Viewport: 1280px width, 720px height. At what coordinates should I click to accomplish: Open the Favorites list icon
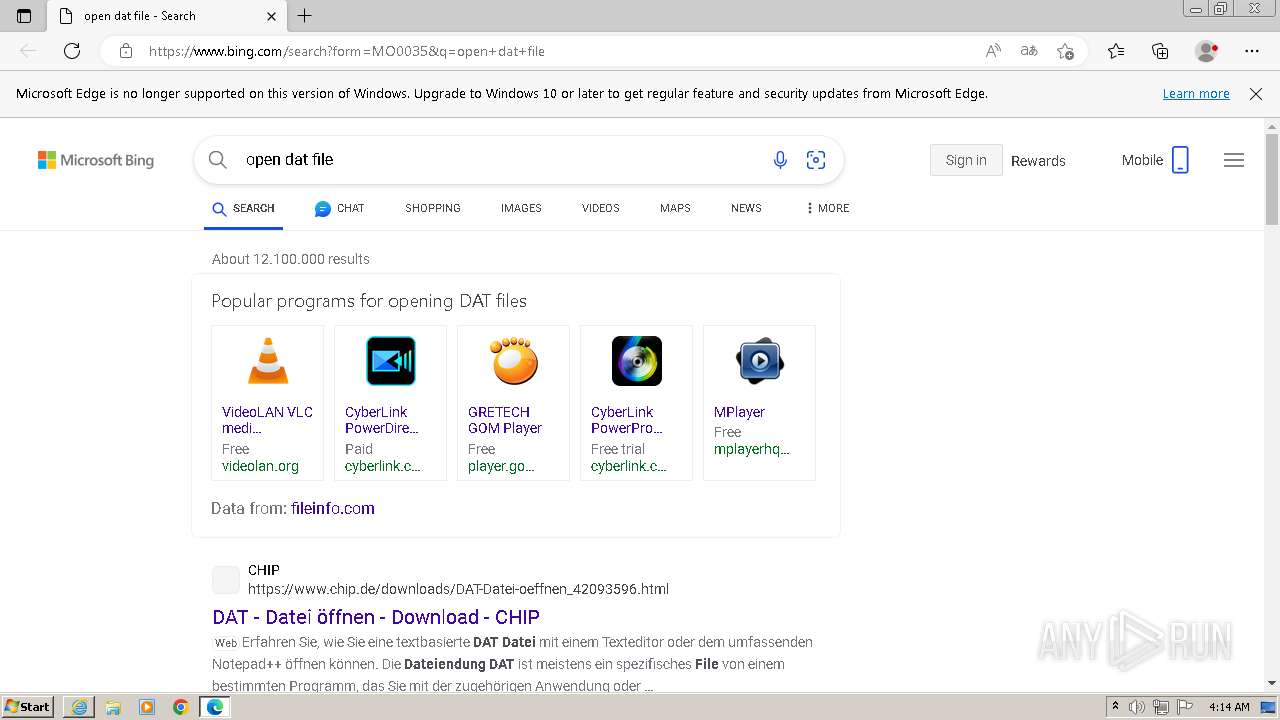click(1116, 51)
